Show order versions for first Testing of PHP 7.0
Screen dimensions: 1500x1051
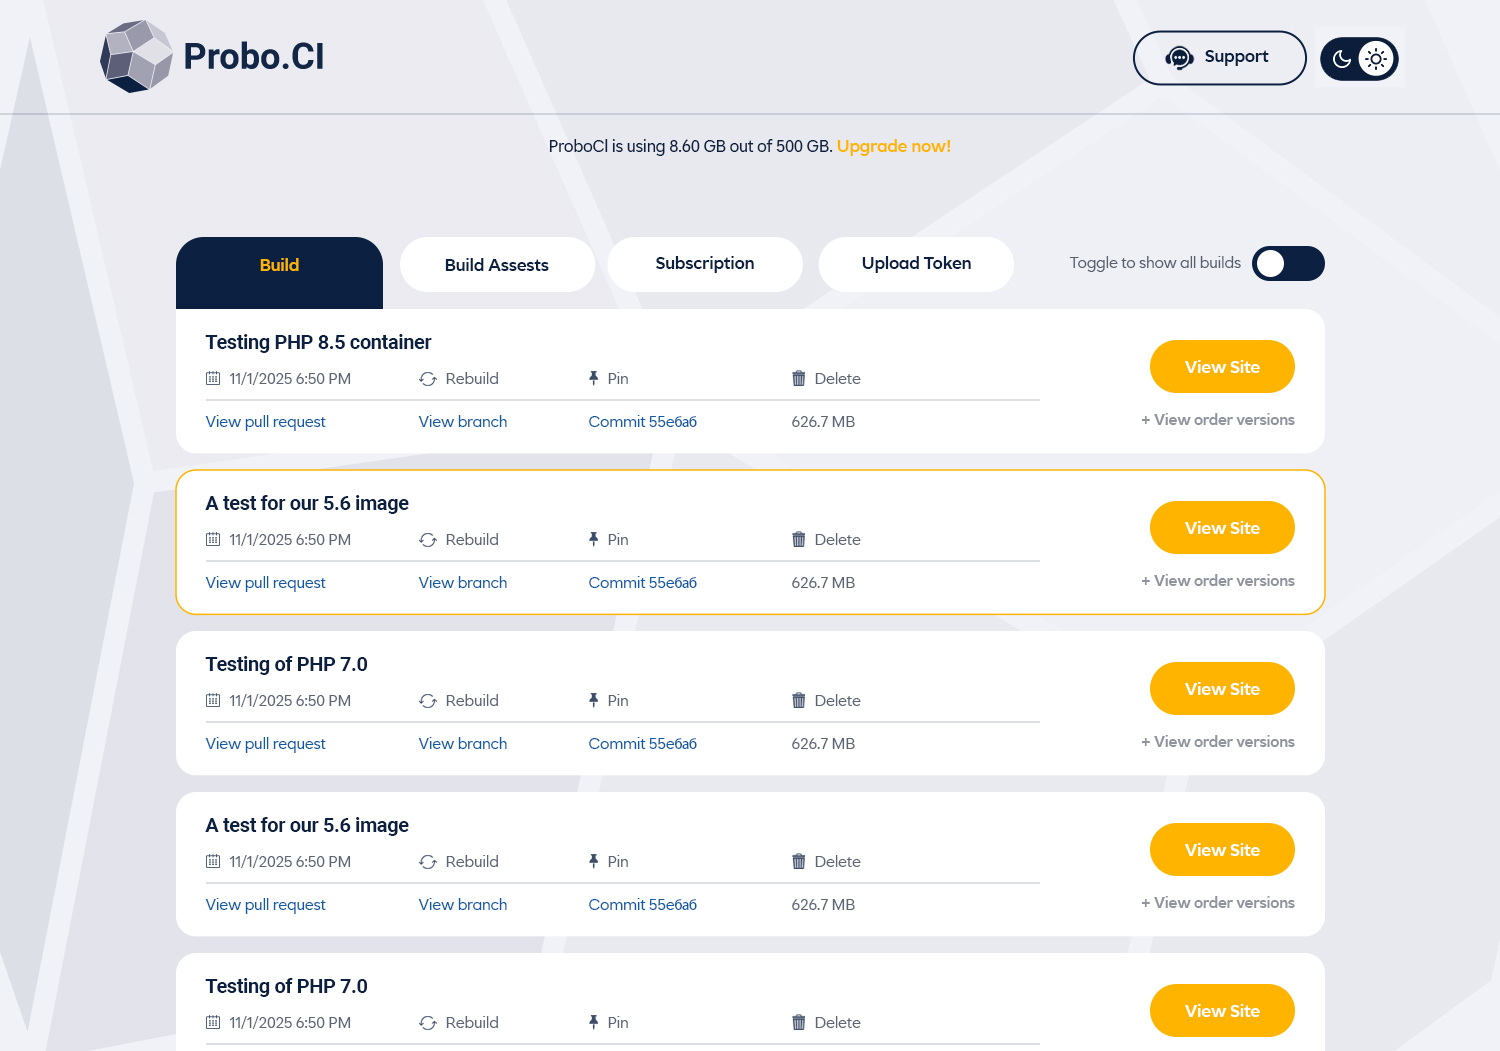point(1217,742)
